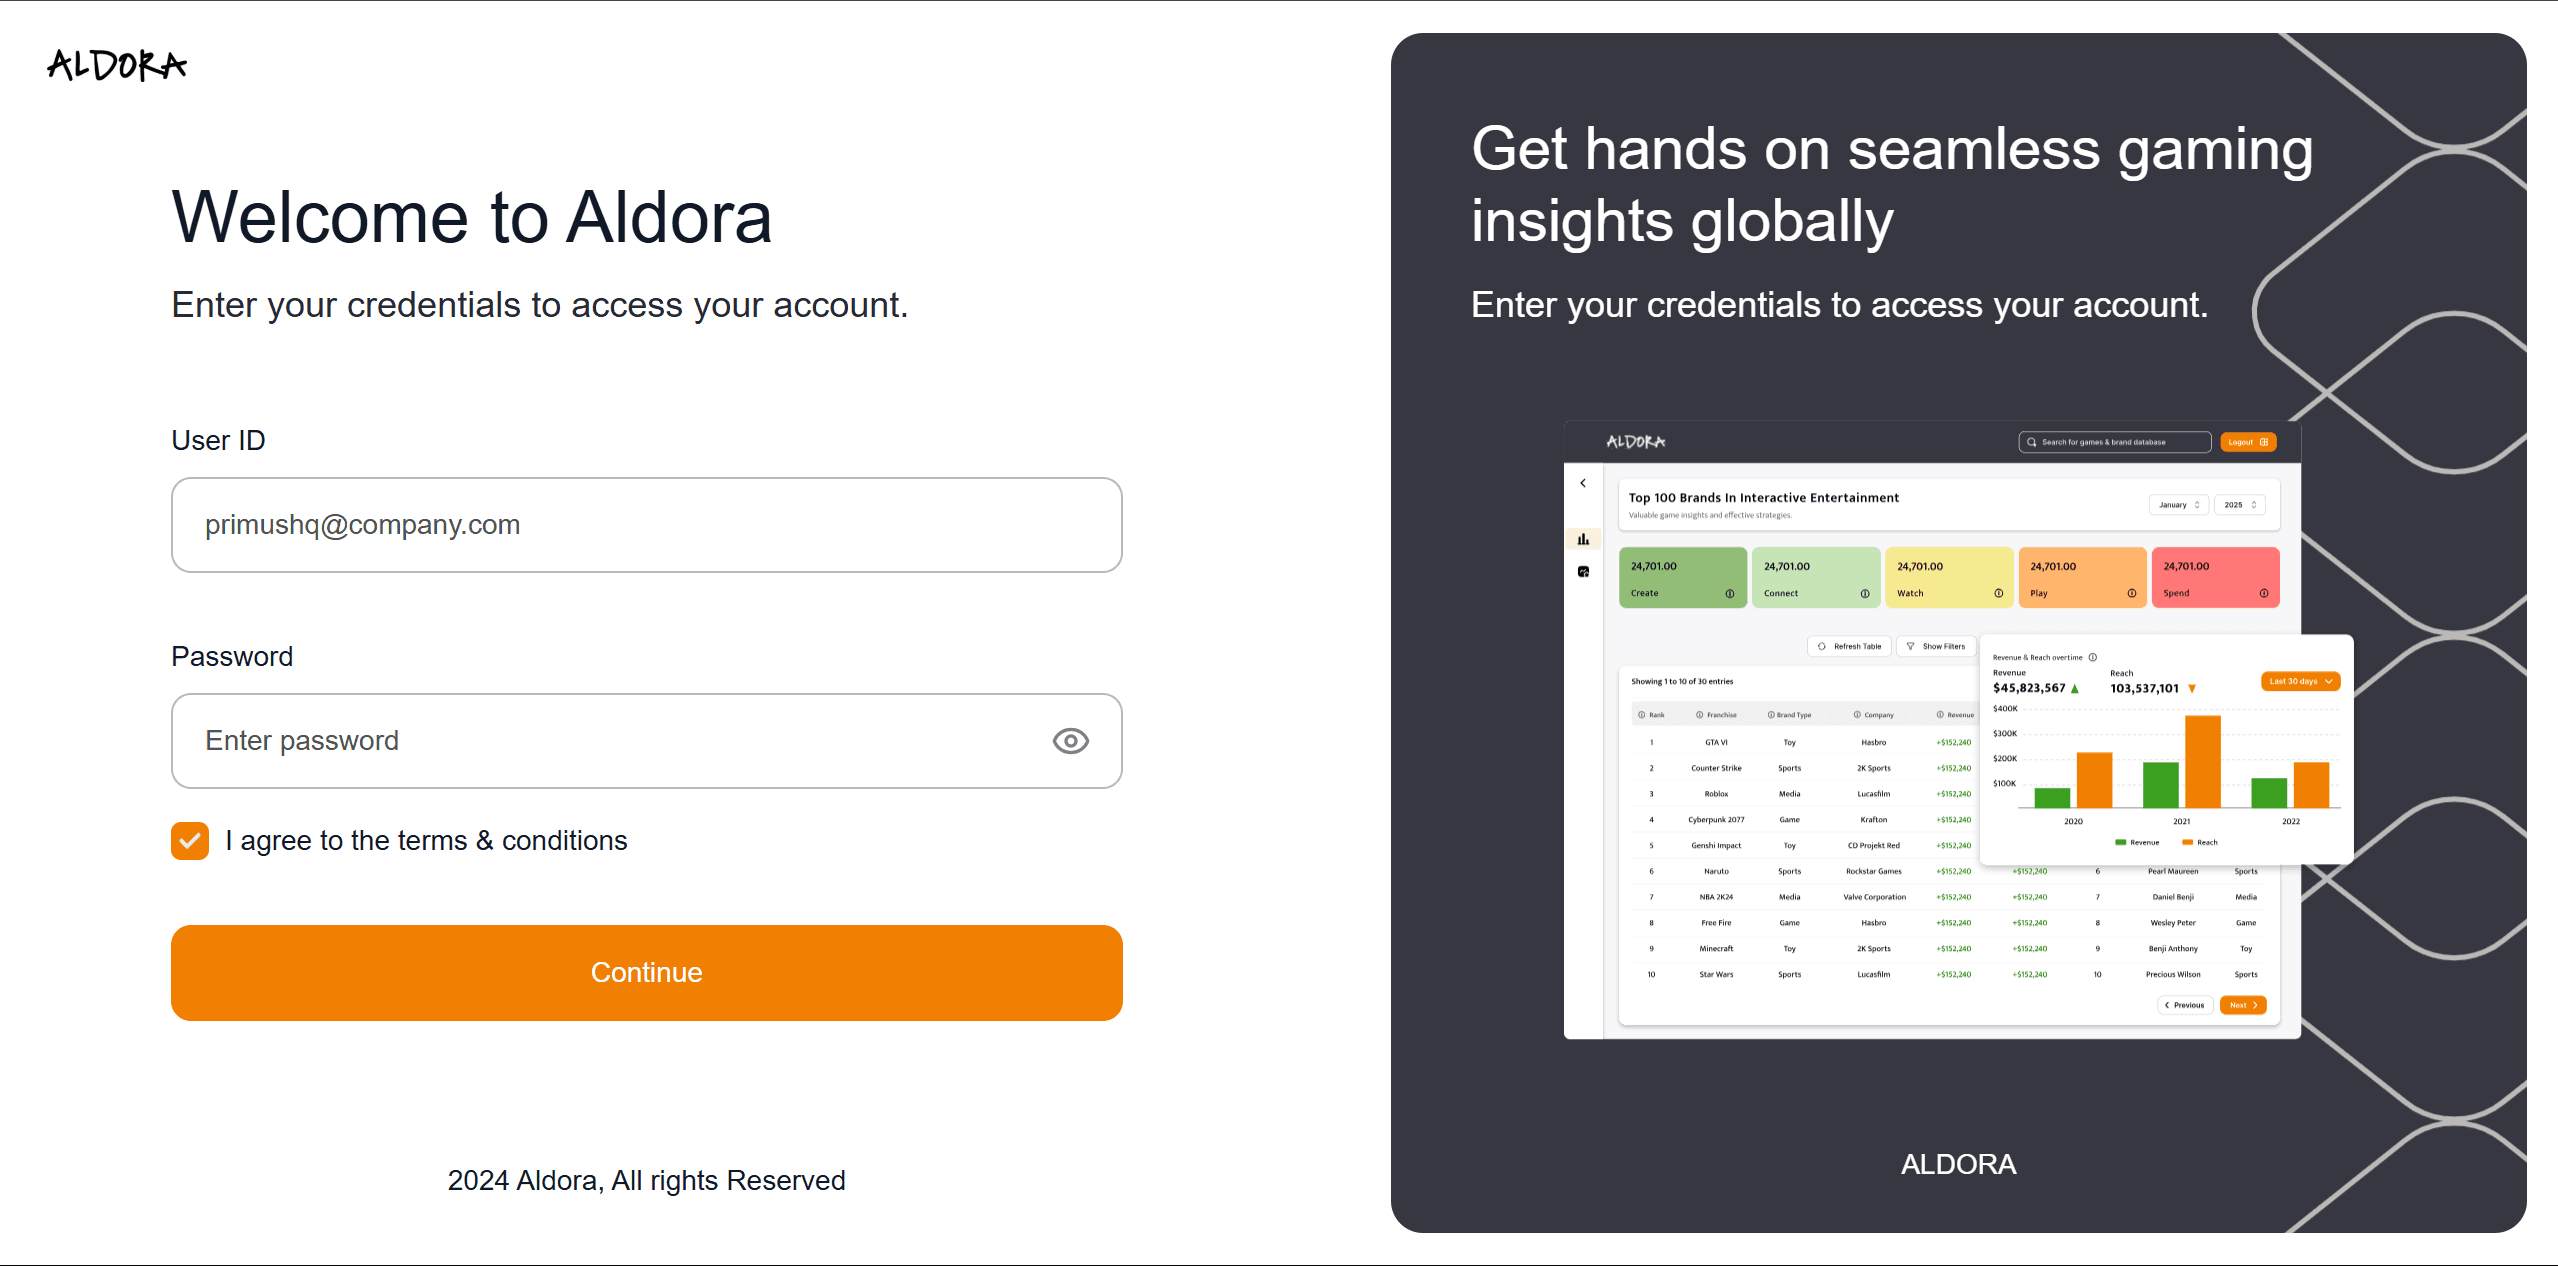This screenshot has width=2558, height=1266.
Task: Click the Previous pagination button
Action: click(x=2186, y=1005)
